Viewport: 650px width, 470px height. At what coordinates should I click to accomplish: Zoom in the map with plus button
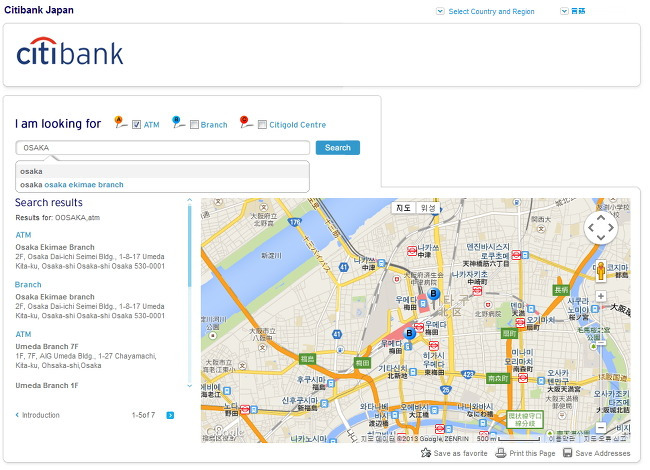click(601, 296)
